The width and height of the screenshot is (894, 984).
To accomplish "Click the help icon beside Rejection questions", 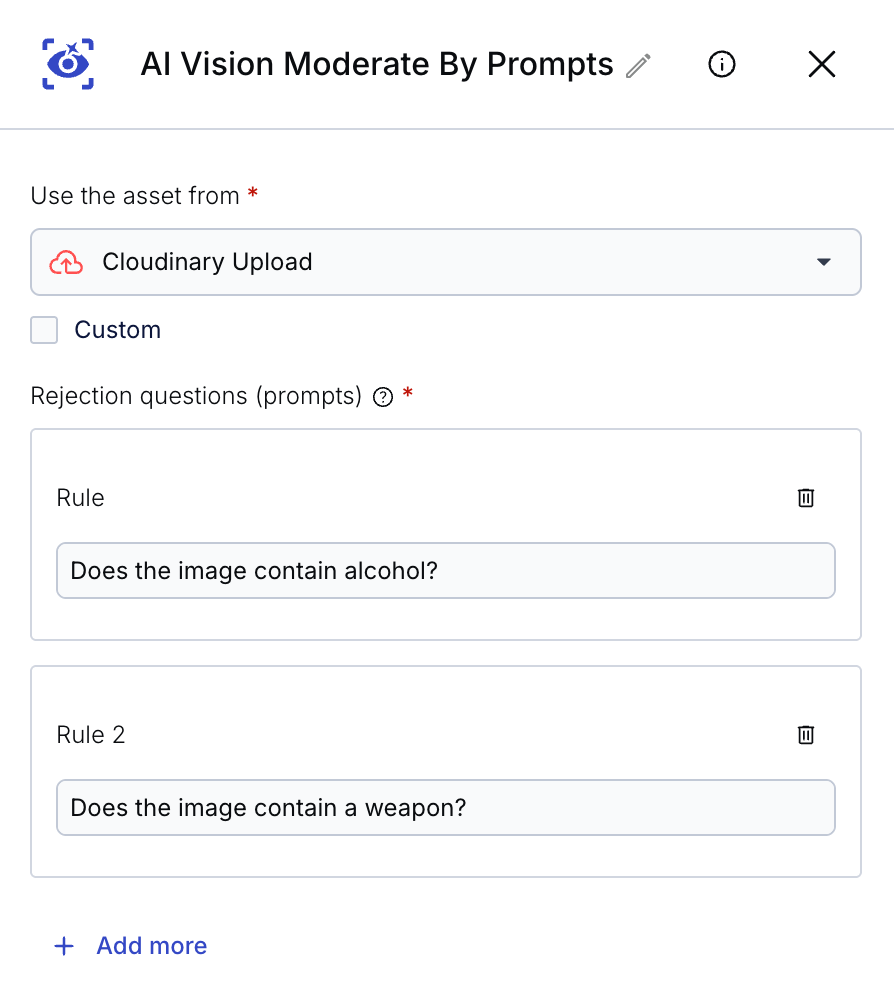I will (382, 397).
